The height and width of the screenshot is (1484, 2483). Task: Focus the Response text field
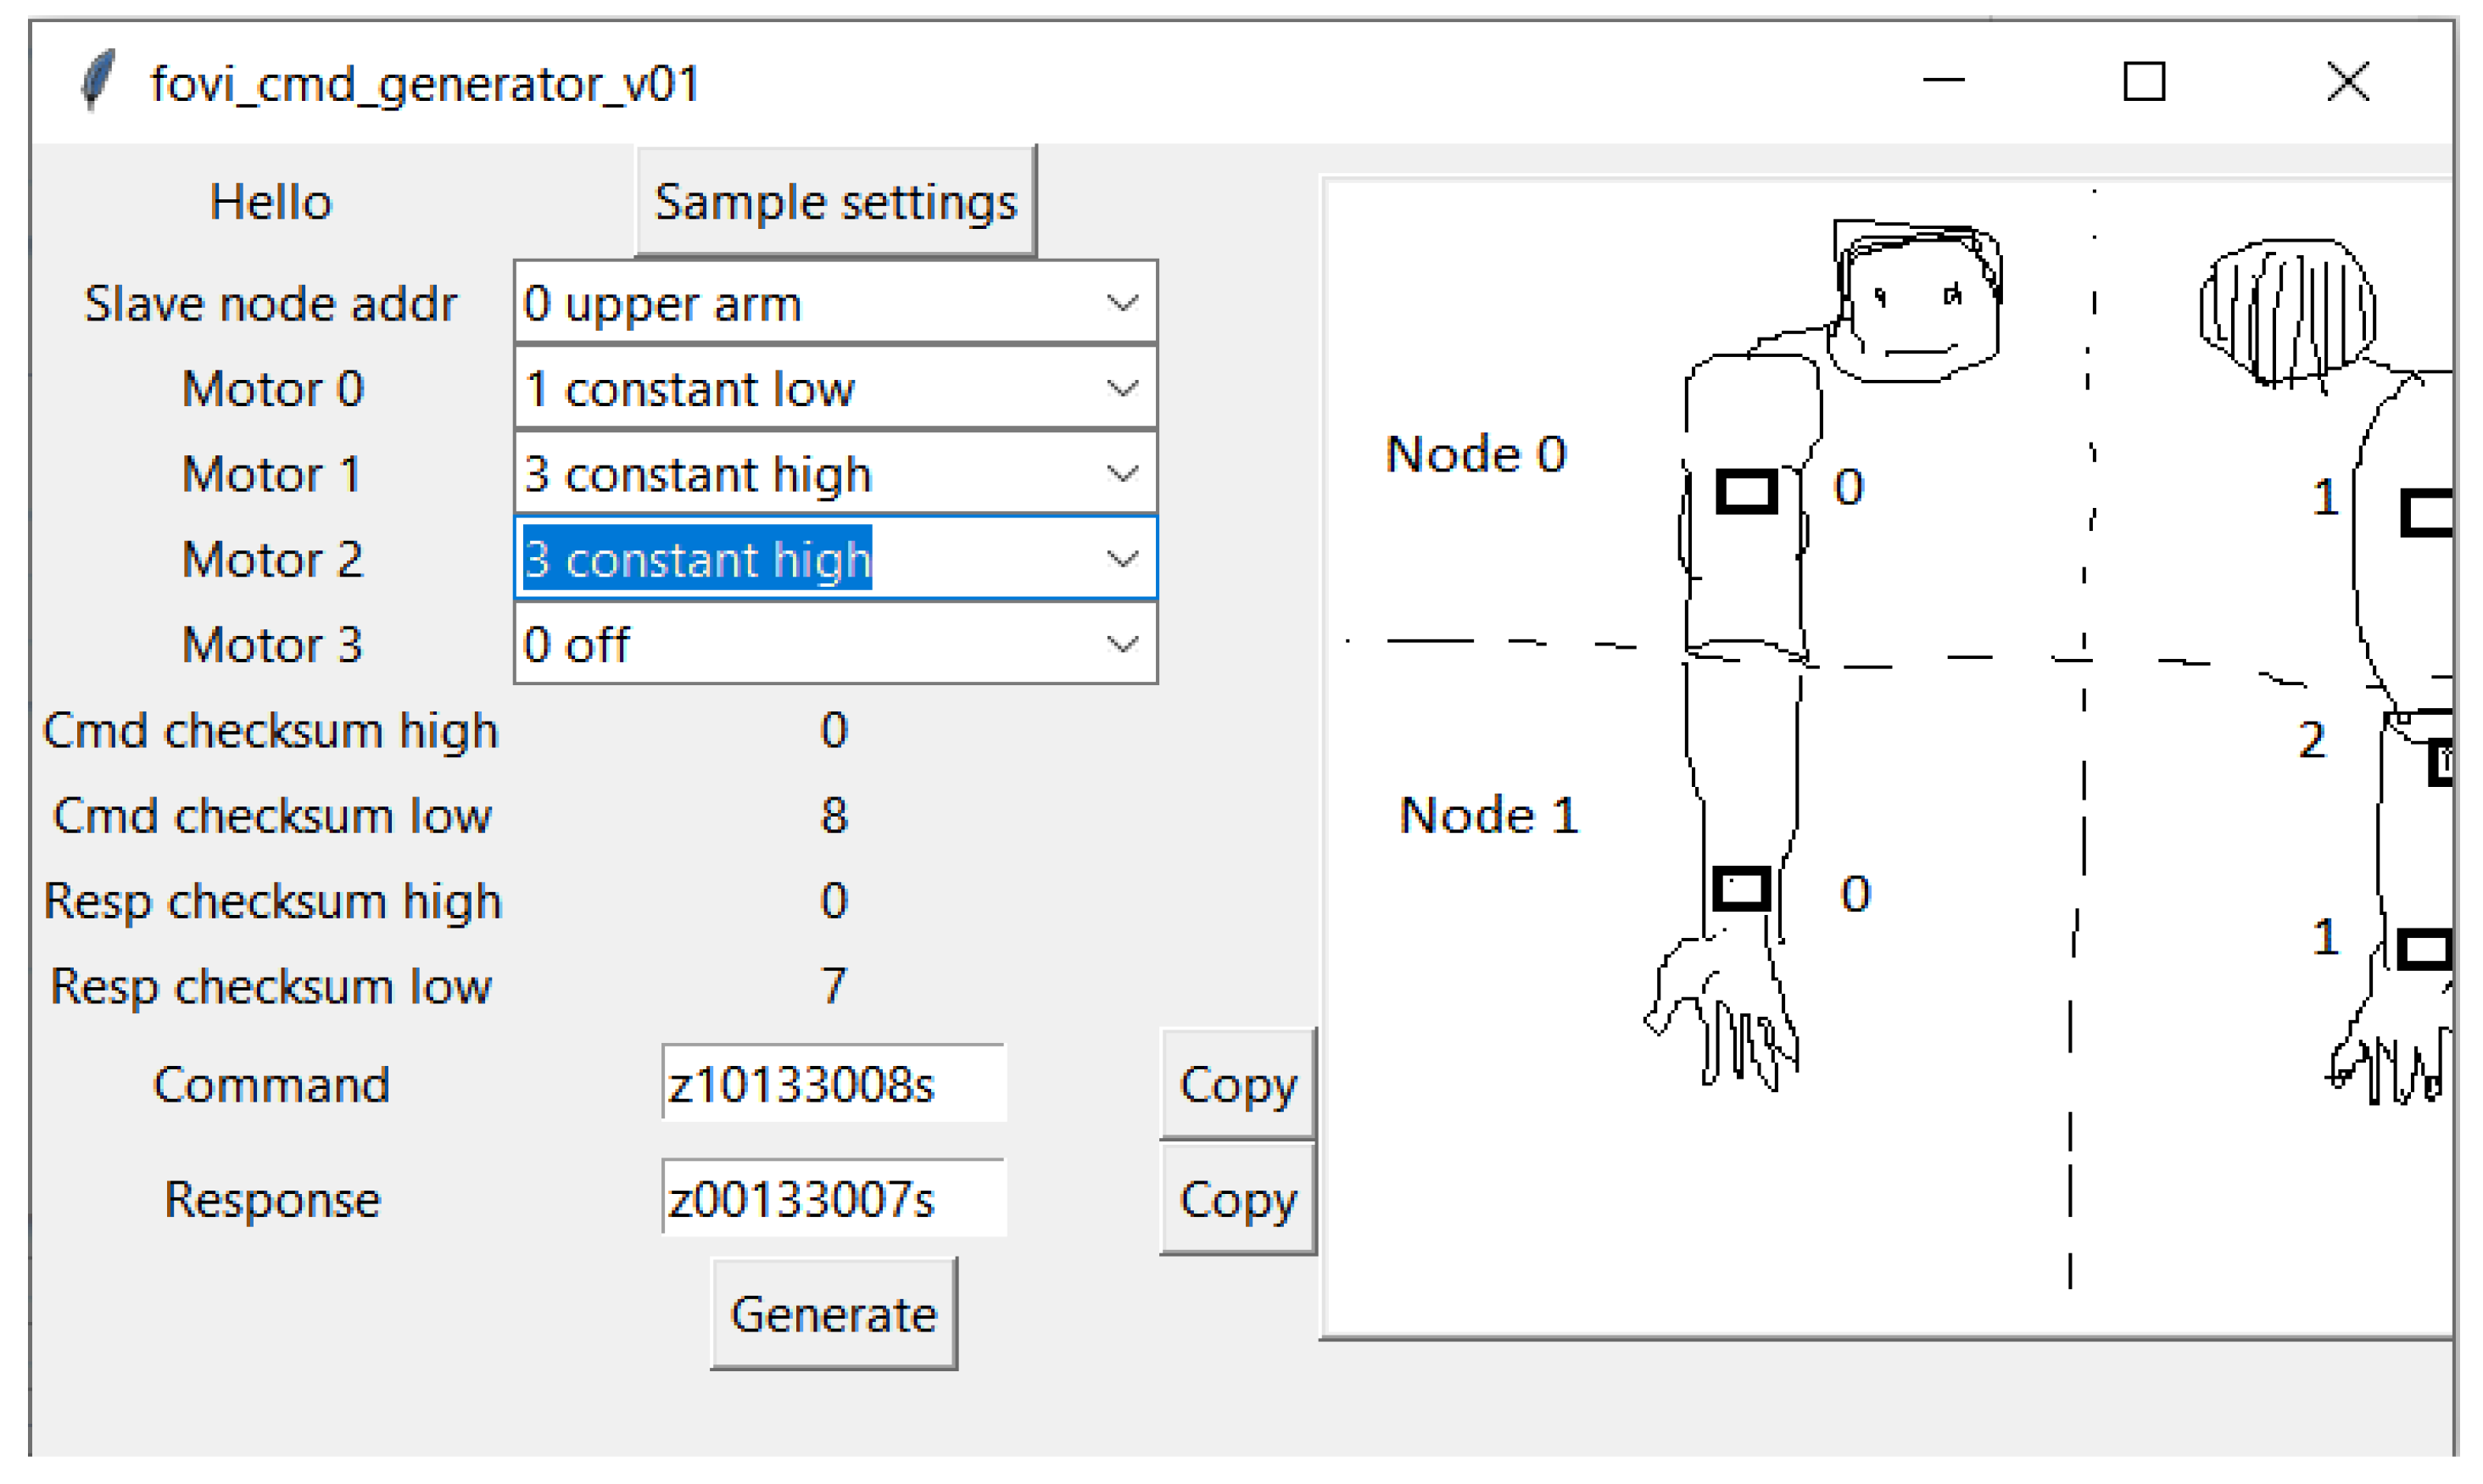point(833,1199)
